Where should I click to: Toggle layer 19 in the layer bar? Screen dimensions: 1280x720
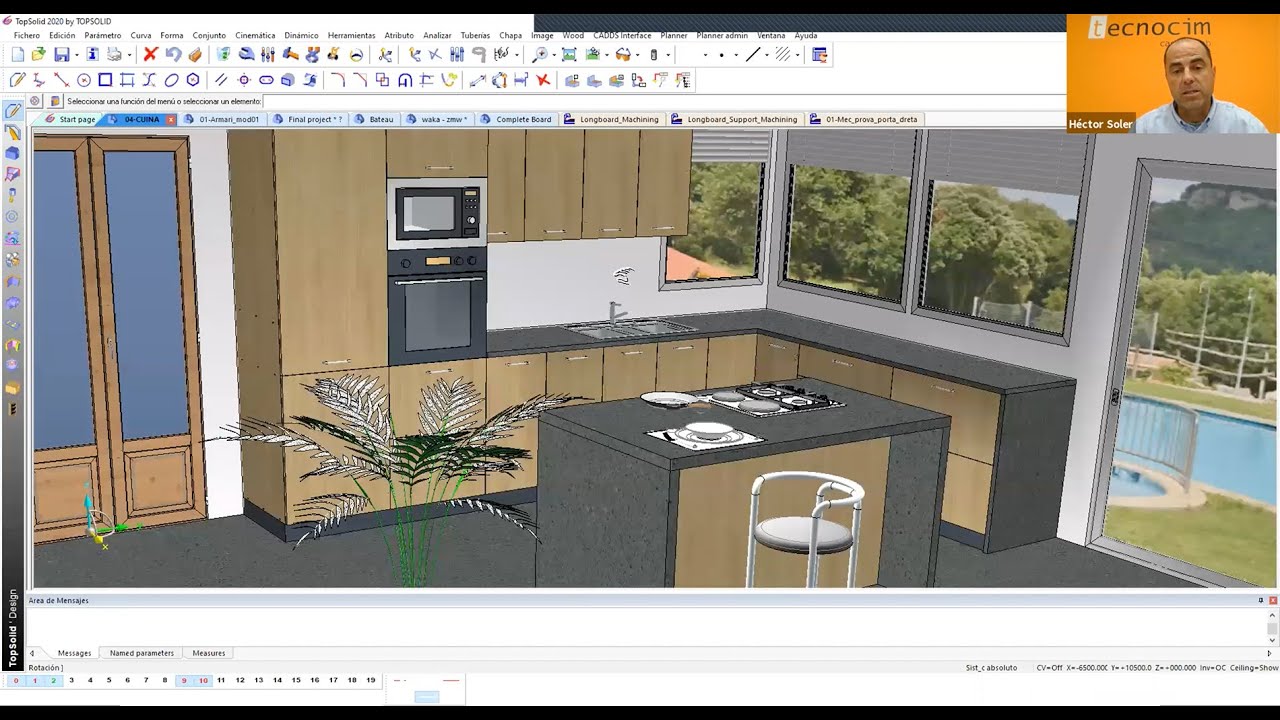(x=370, y=680)
